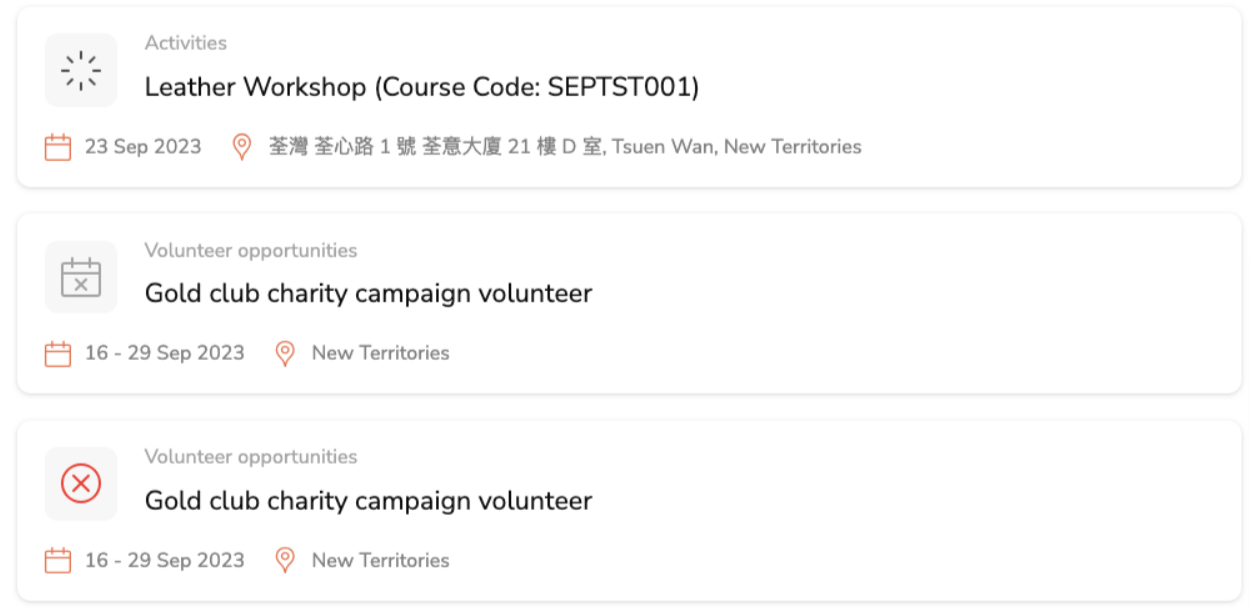Click Volunteer opportunities label above the cancelled-calendar card title

tap(250, 250)
